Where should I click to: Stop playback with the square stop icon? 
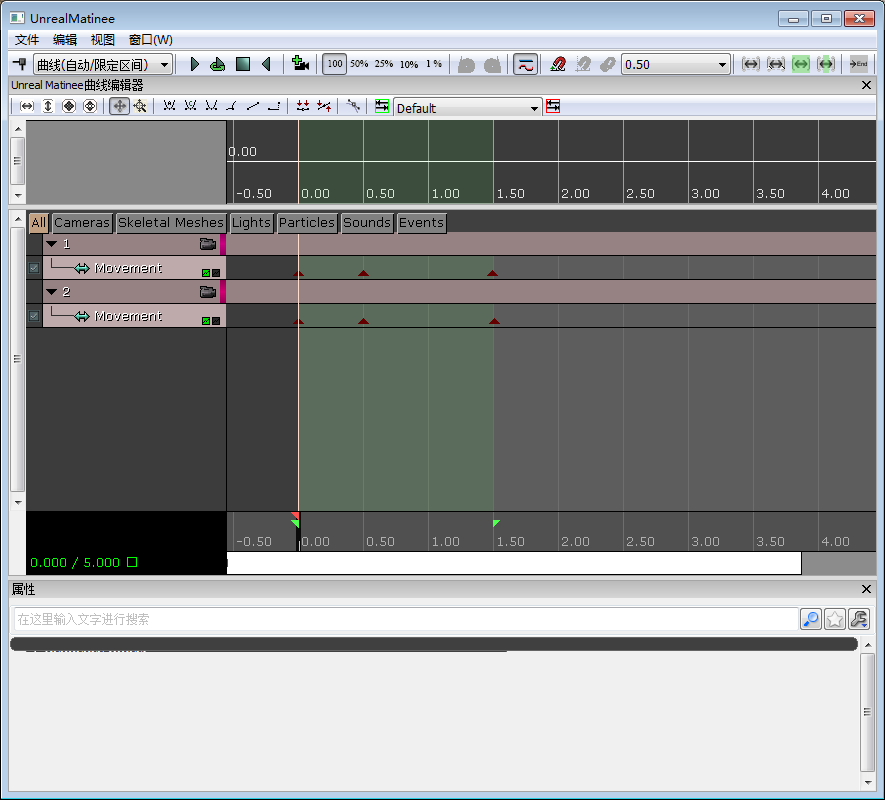click(x=243, y=64)
